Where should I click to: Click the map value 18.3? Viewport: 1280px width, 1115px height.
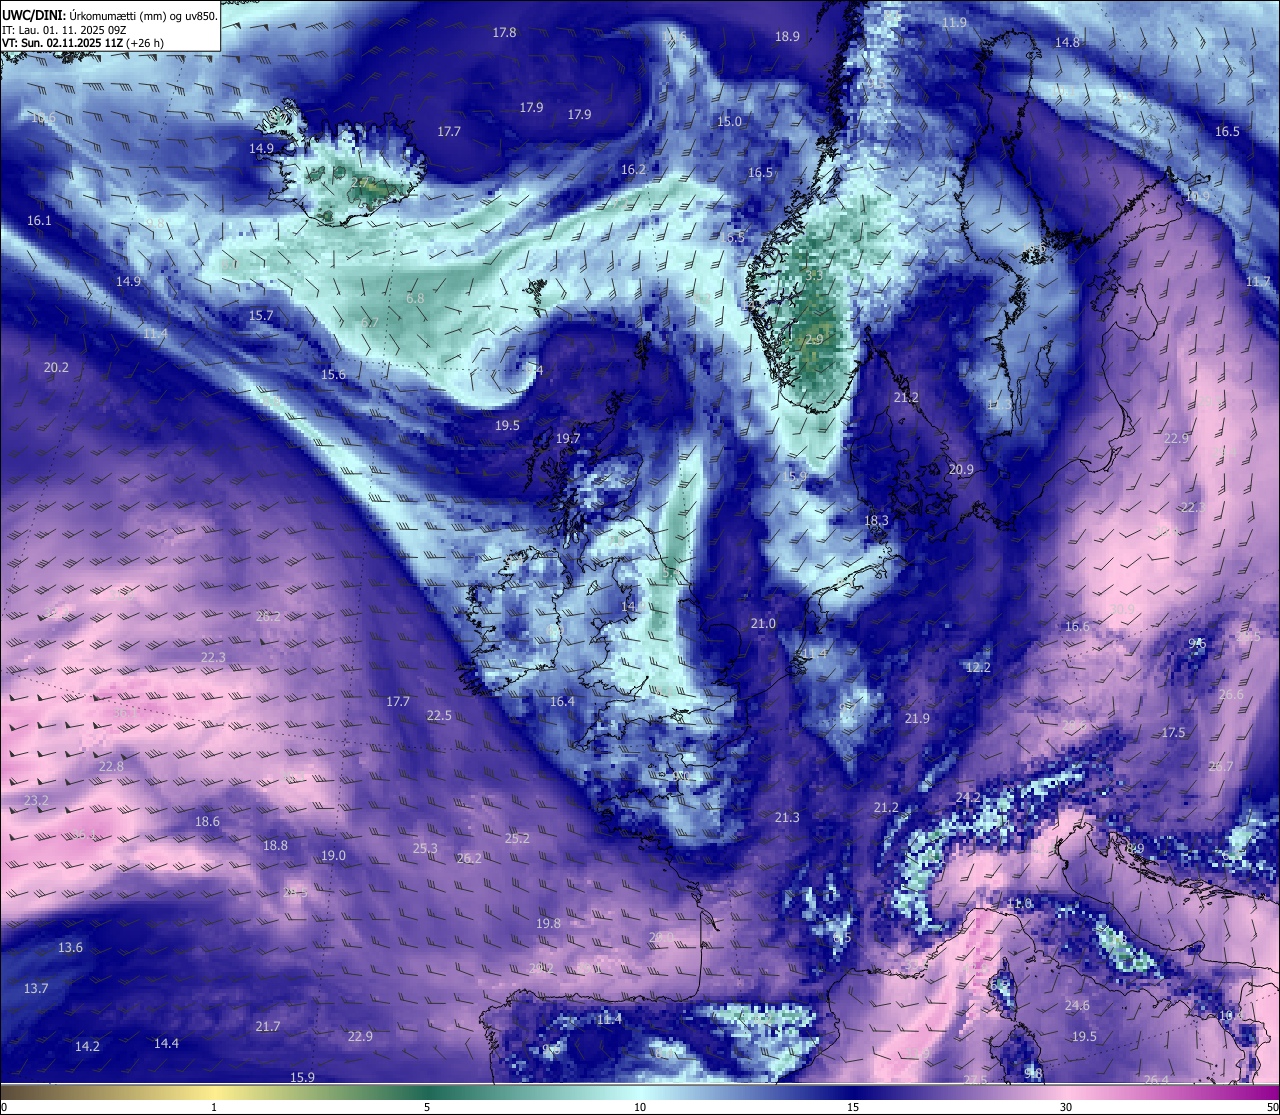tap(876, 521)
